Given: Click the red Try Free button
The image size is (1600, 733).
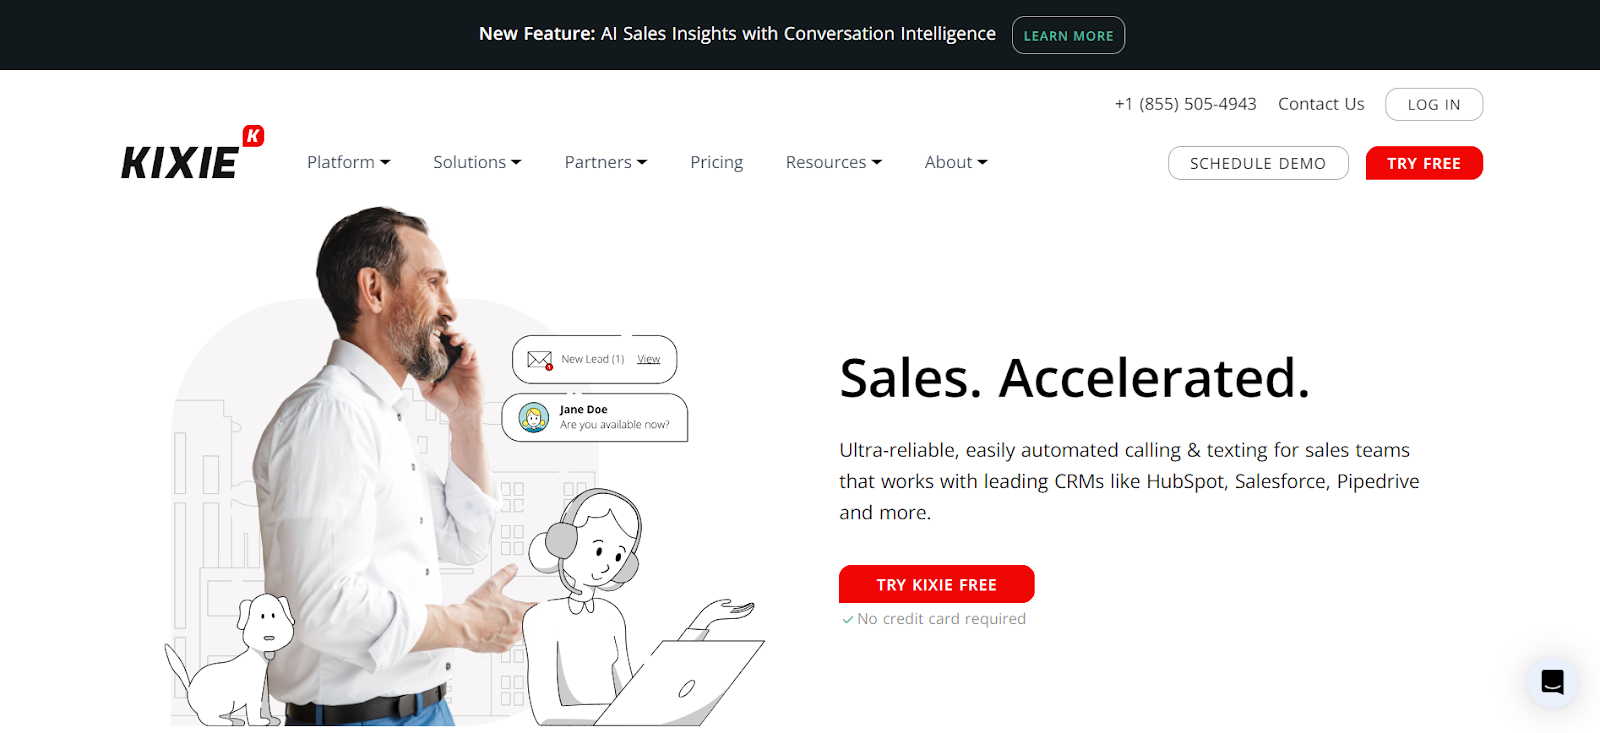Looking at the screenshot, I should tap(1424, 163).
